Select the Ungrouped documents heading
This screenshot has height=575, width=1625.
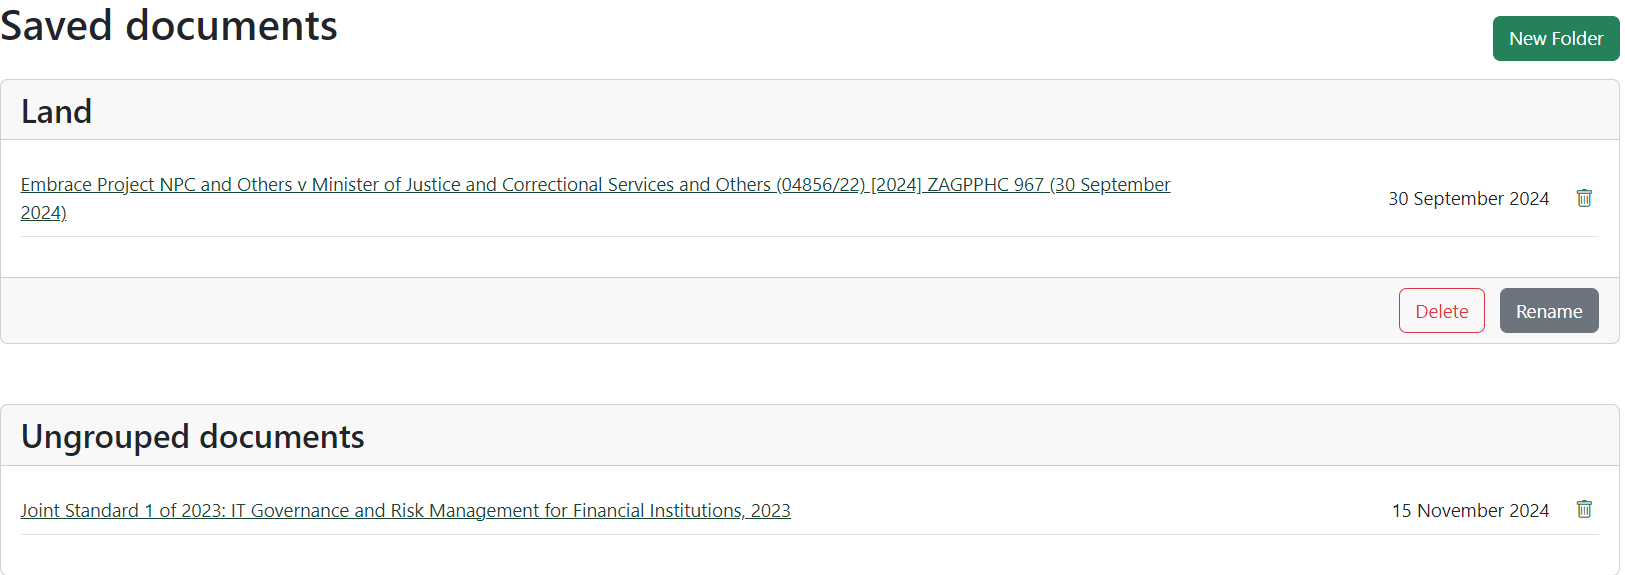tap(192, 437)
